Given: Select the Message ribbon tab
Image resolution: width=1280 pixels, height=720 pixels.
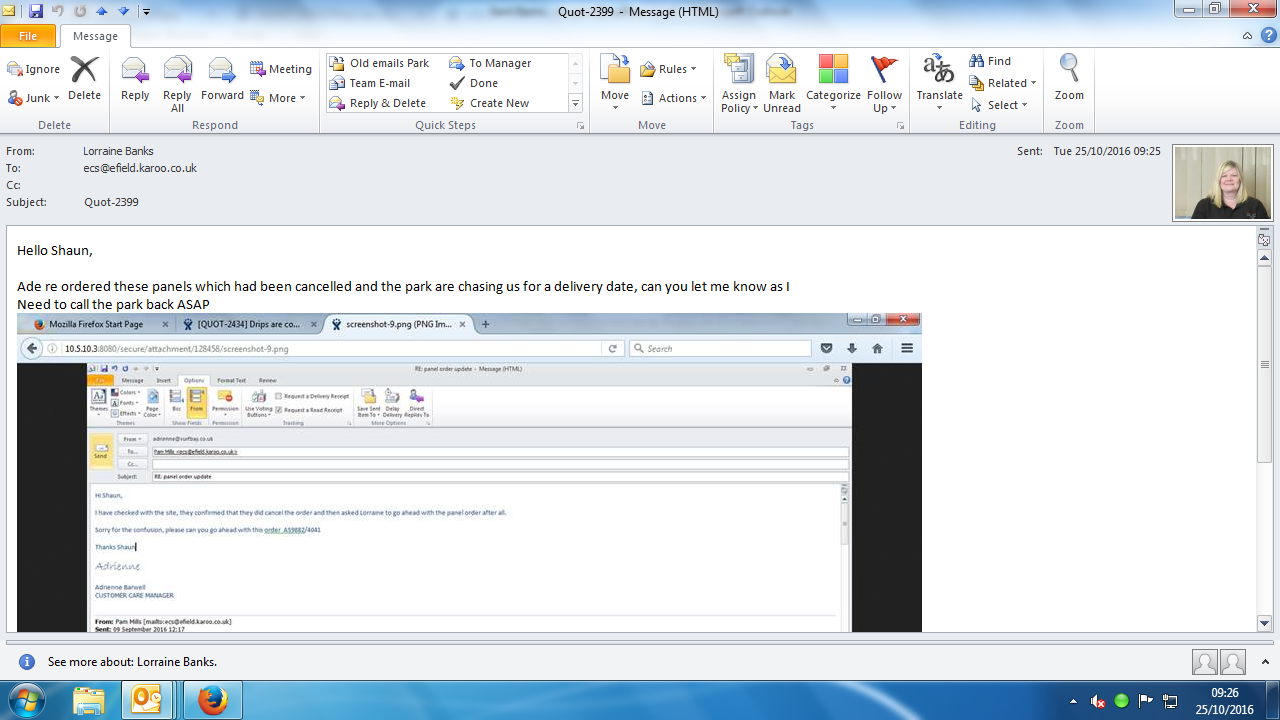Looking at the screenshot, I should [95, 36].
